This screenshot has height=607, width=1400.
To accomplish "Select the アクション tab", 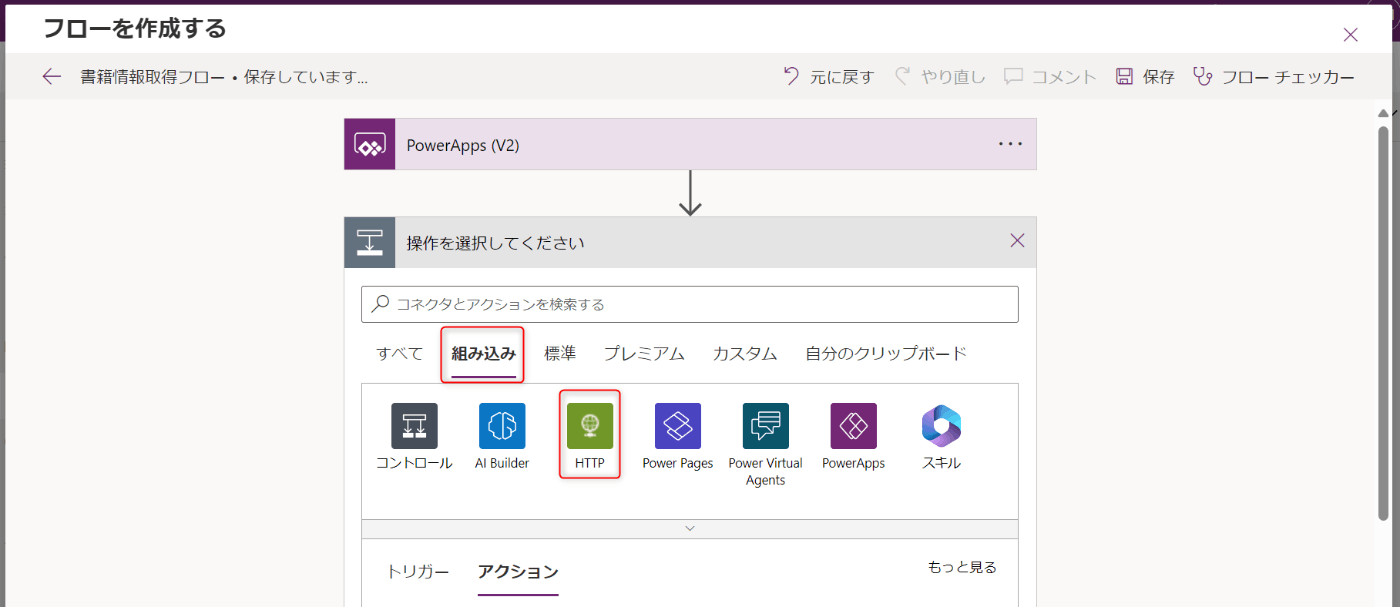I will pos(518,572).
